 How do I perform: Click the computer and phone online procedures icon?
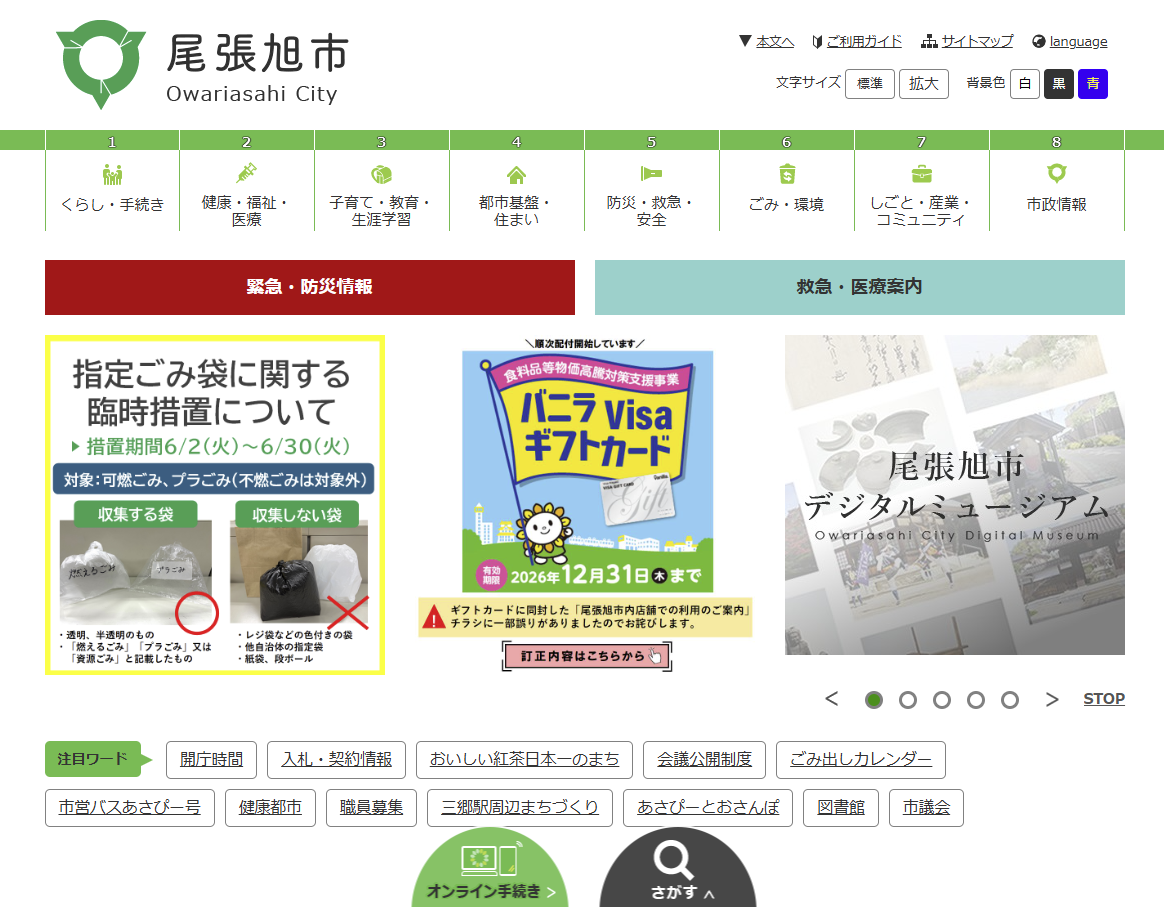489,859
